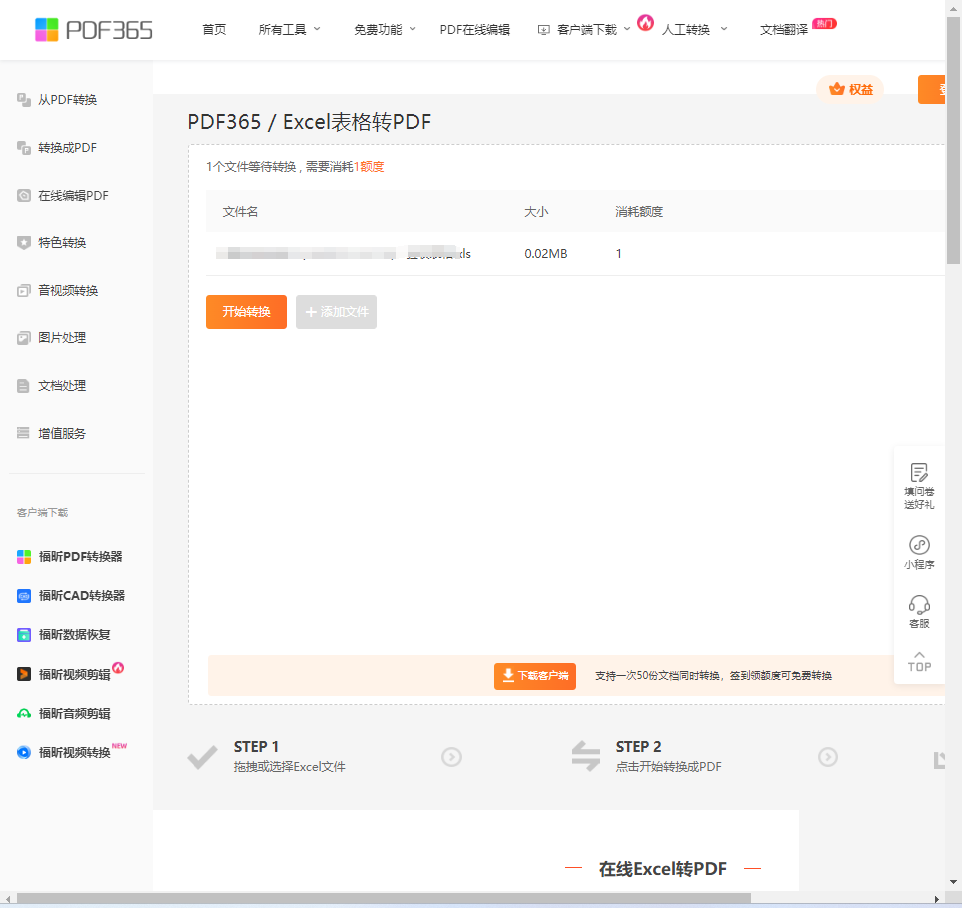This screenshot has height=908, width=962.
Task: Select 福昕视频转换 in the sidebar
Action: click(x=74, y=752)
